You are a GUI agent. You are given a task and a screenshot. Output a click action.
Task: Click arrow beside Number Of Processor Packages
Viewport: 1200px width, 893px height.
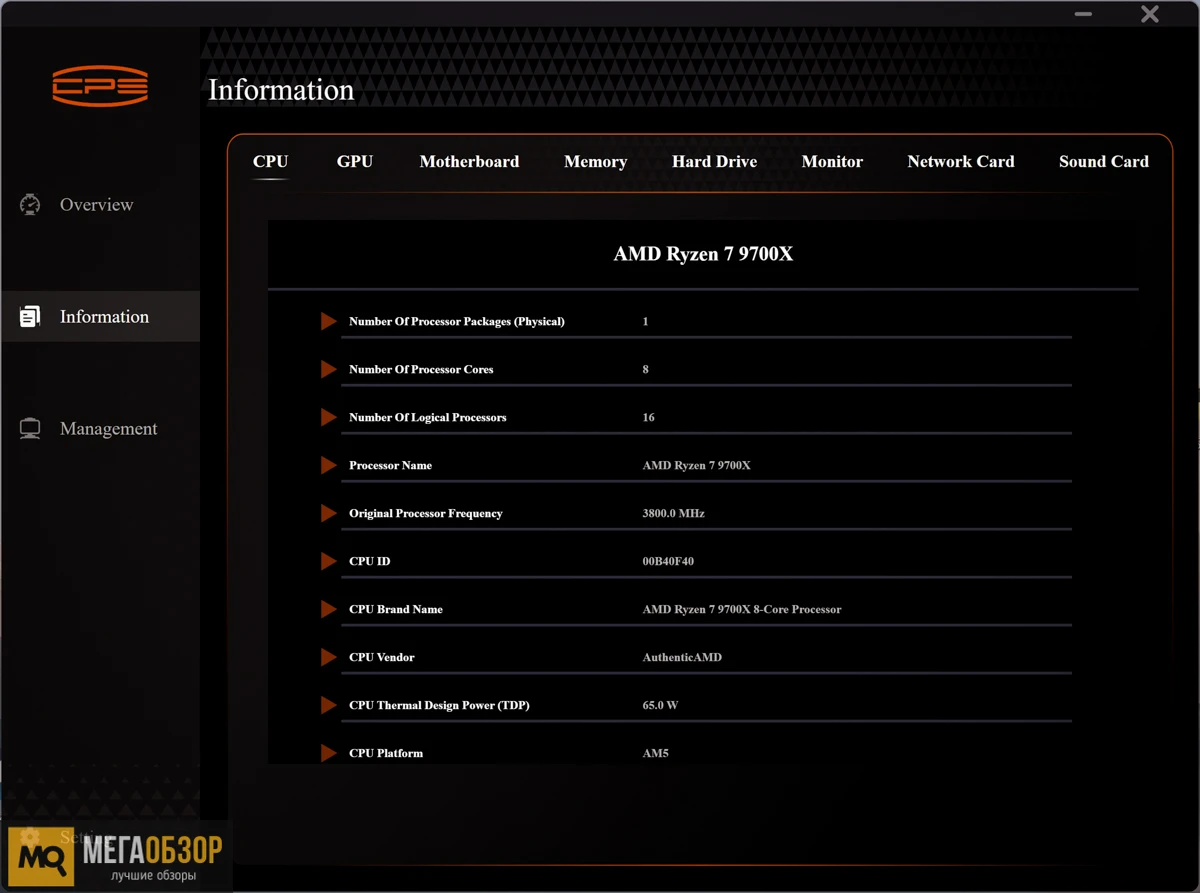(328, 321)
